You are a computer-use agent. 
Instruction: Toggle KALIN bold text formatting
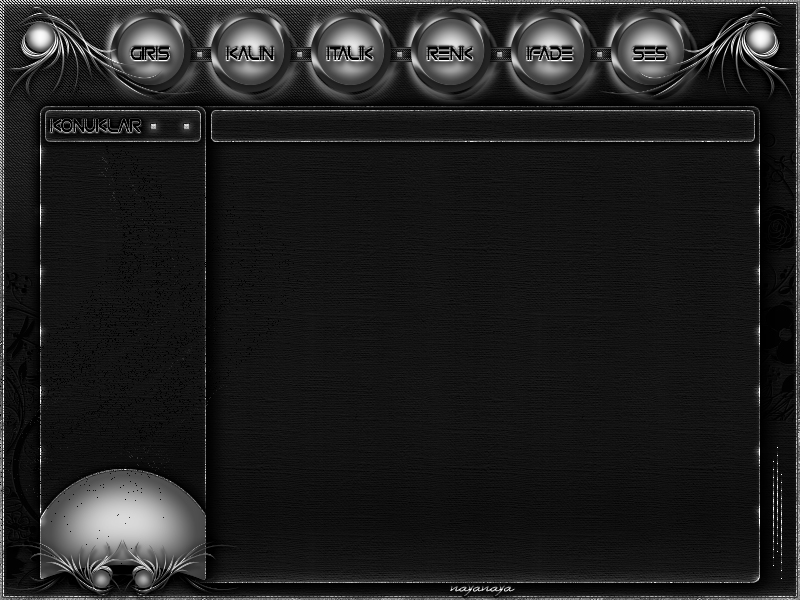tap(250, 54)
